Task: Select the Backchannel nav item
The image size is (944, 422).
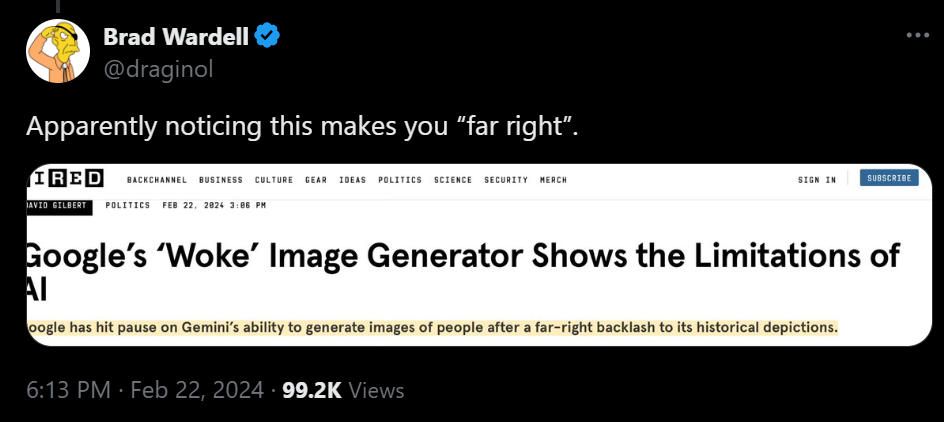Action: tap(157, 180)
